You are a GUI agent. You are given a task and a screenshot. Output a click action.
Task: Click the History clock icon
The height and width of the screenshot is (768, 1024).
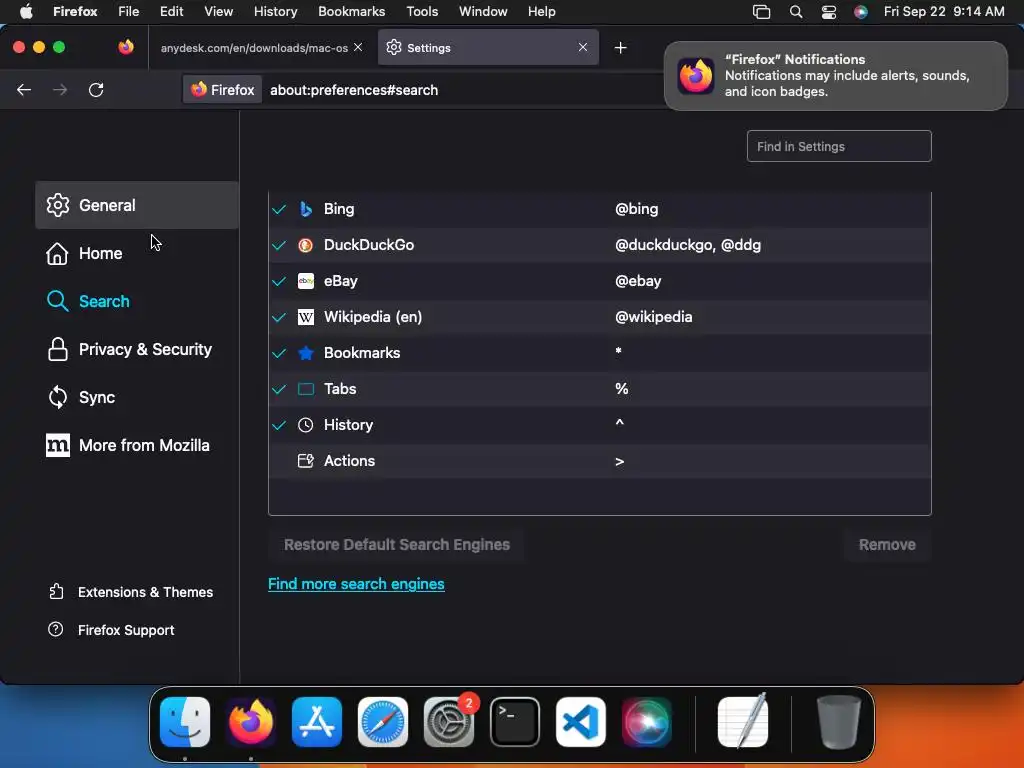coord(306,424)
